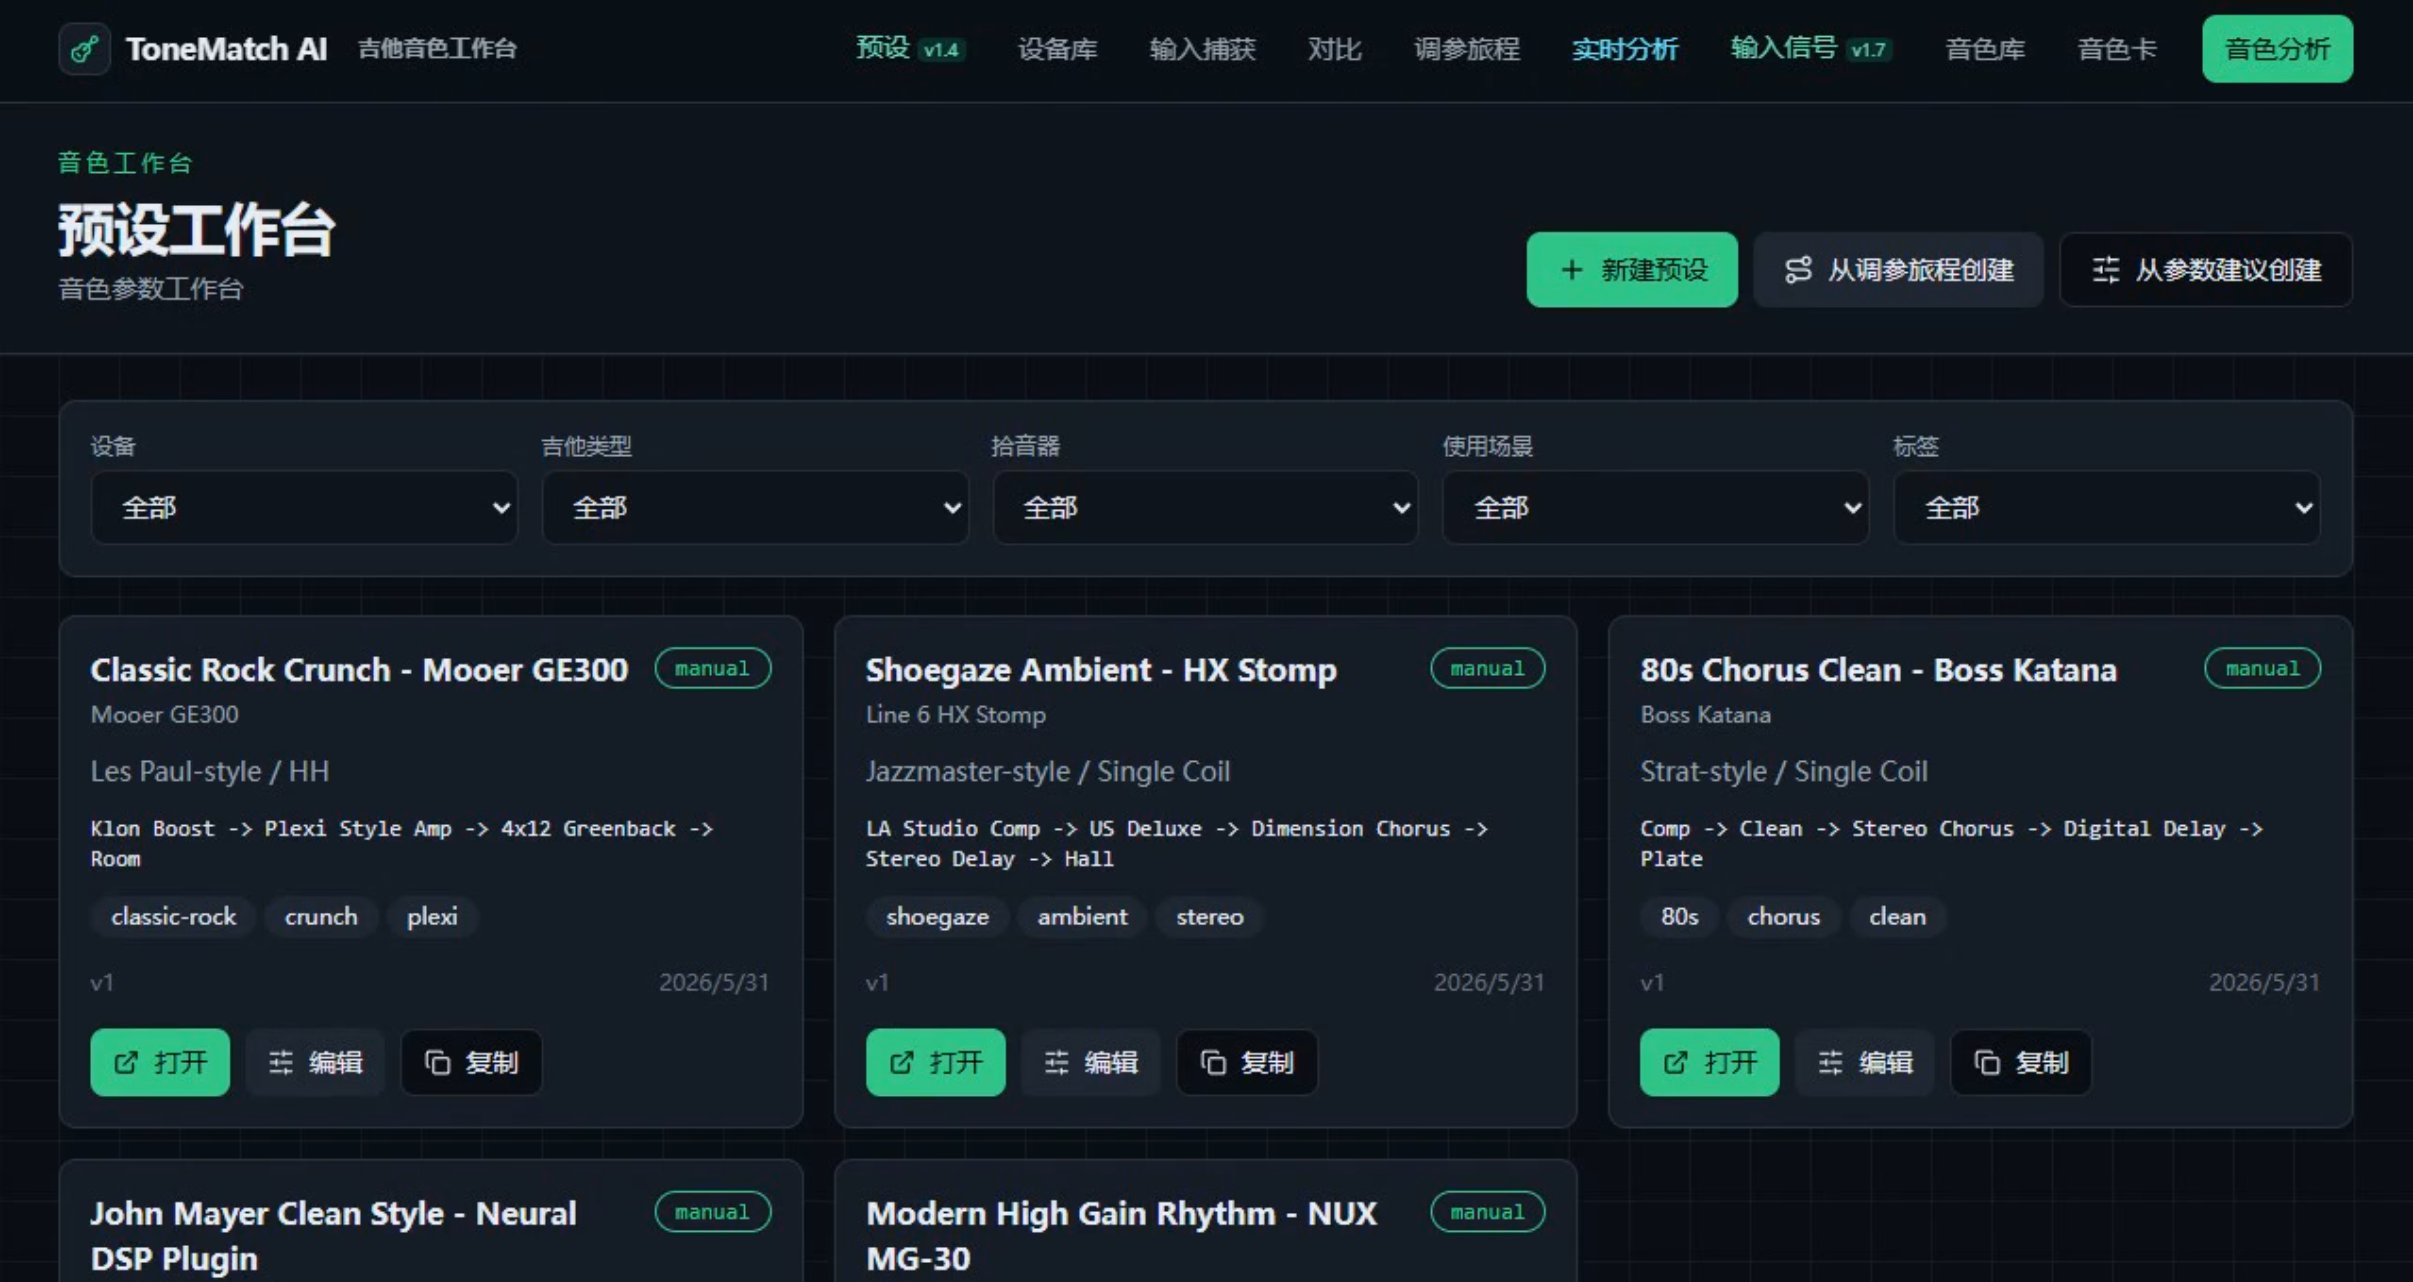Click the 音色分析 button
Viewport: 2413px width, 1282px height.
(2277, 49)
